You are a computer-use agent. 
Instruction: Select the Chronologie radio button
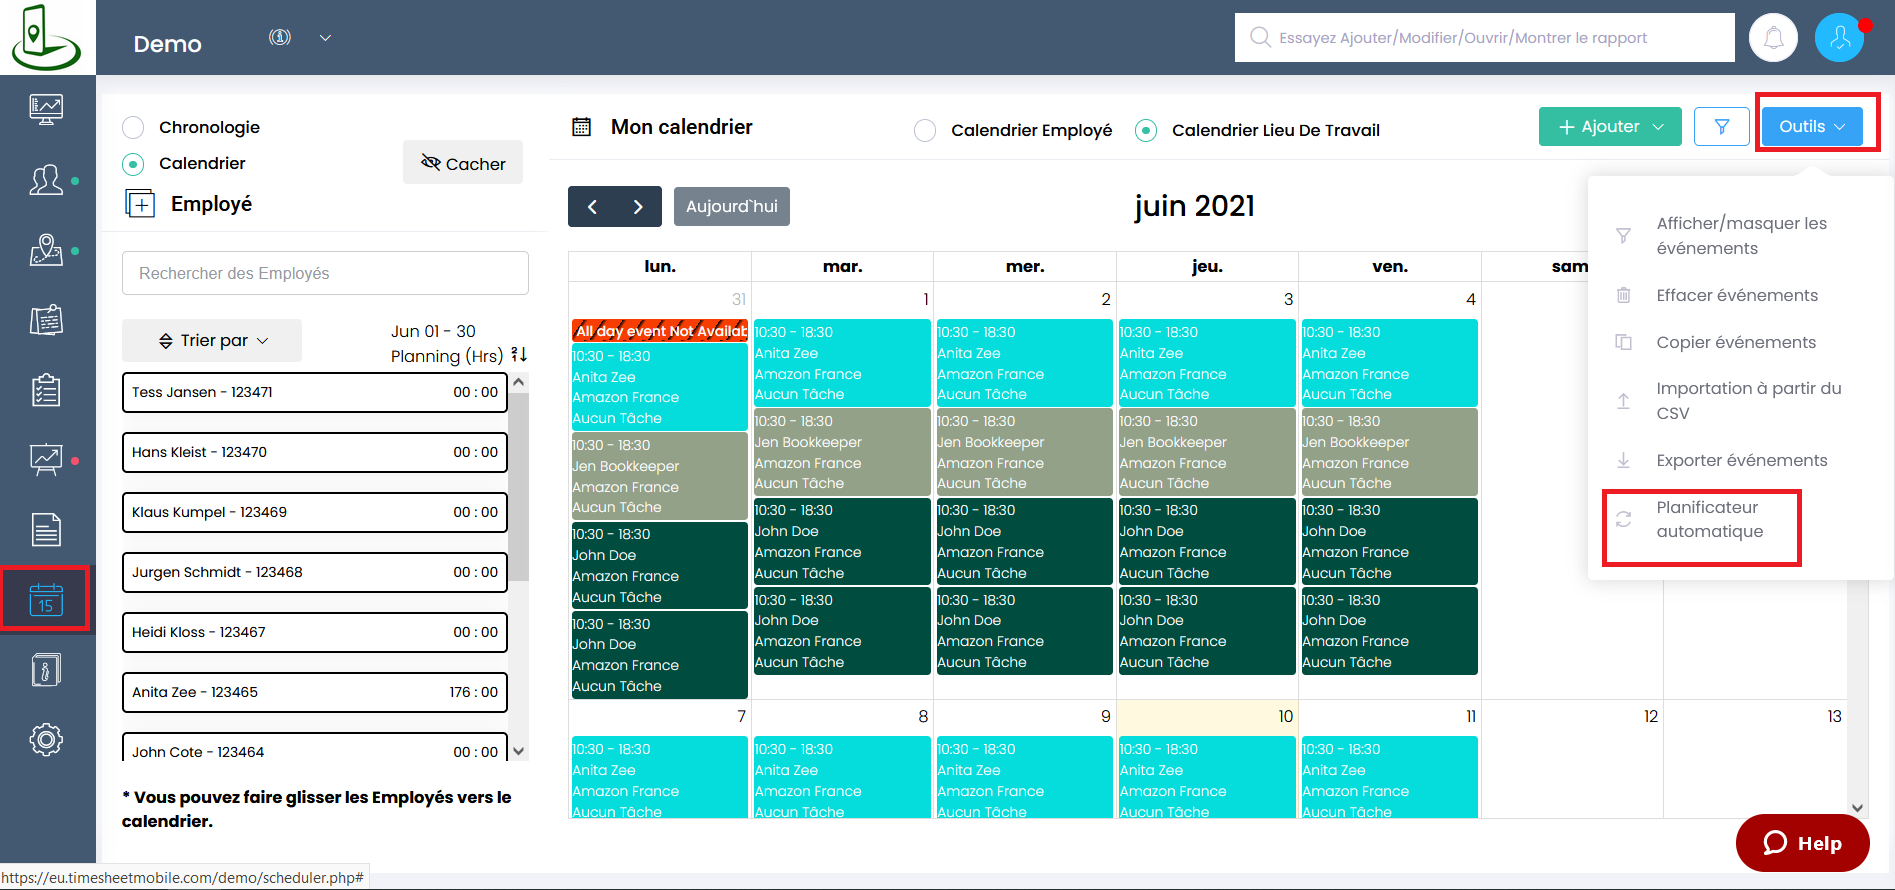[133, 128]
